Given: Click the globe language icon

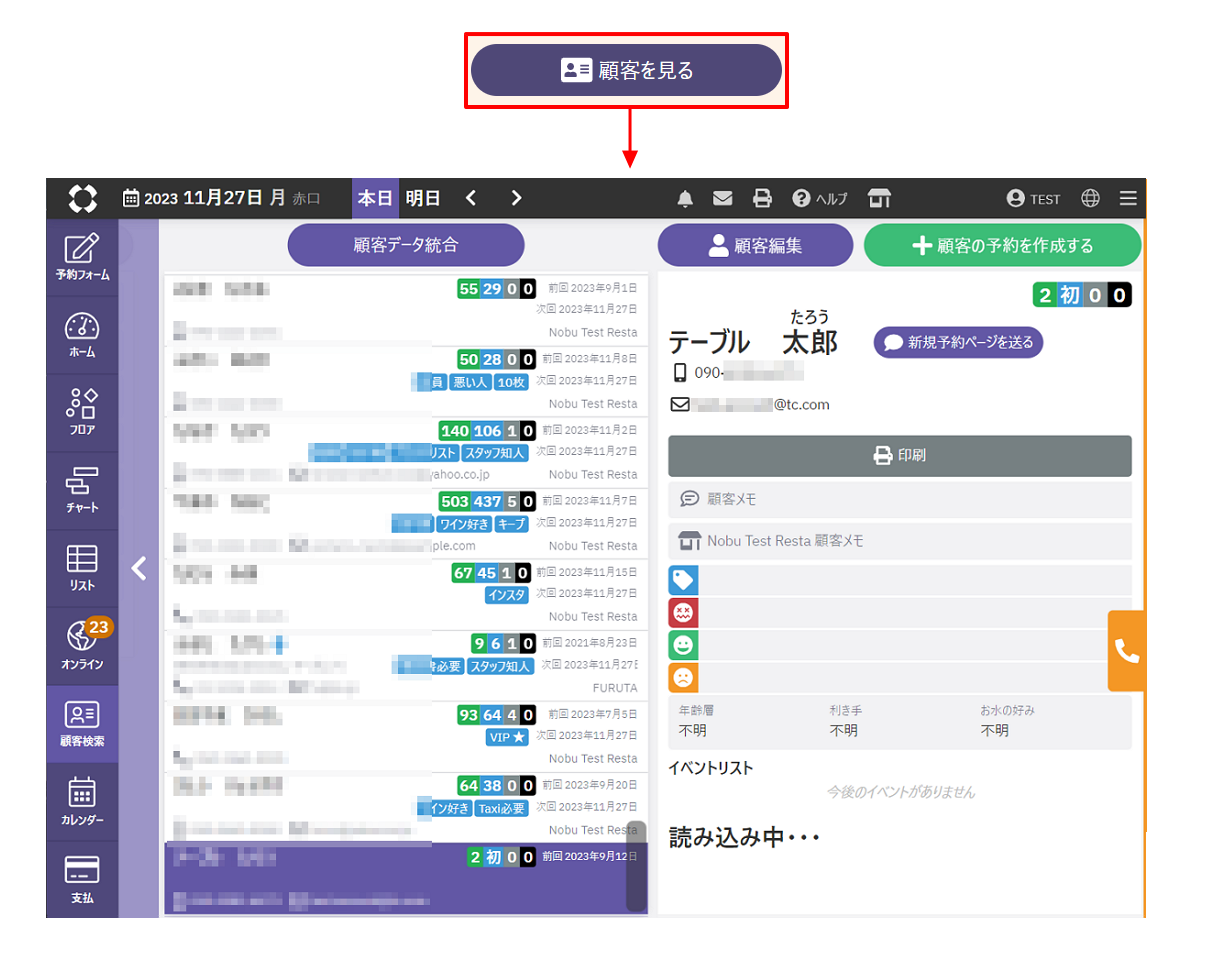Looking at the screenshot, I should [1091, 198].
